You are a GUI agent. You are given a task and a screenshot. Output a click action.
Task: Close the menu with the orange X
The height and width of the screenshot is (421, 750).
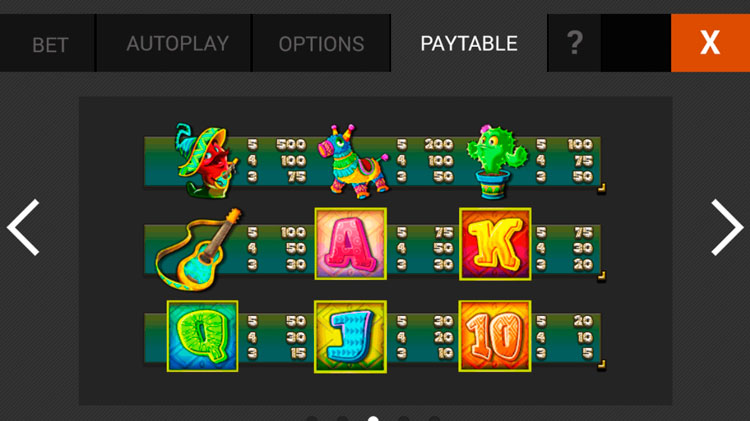point(710,43)
